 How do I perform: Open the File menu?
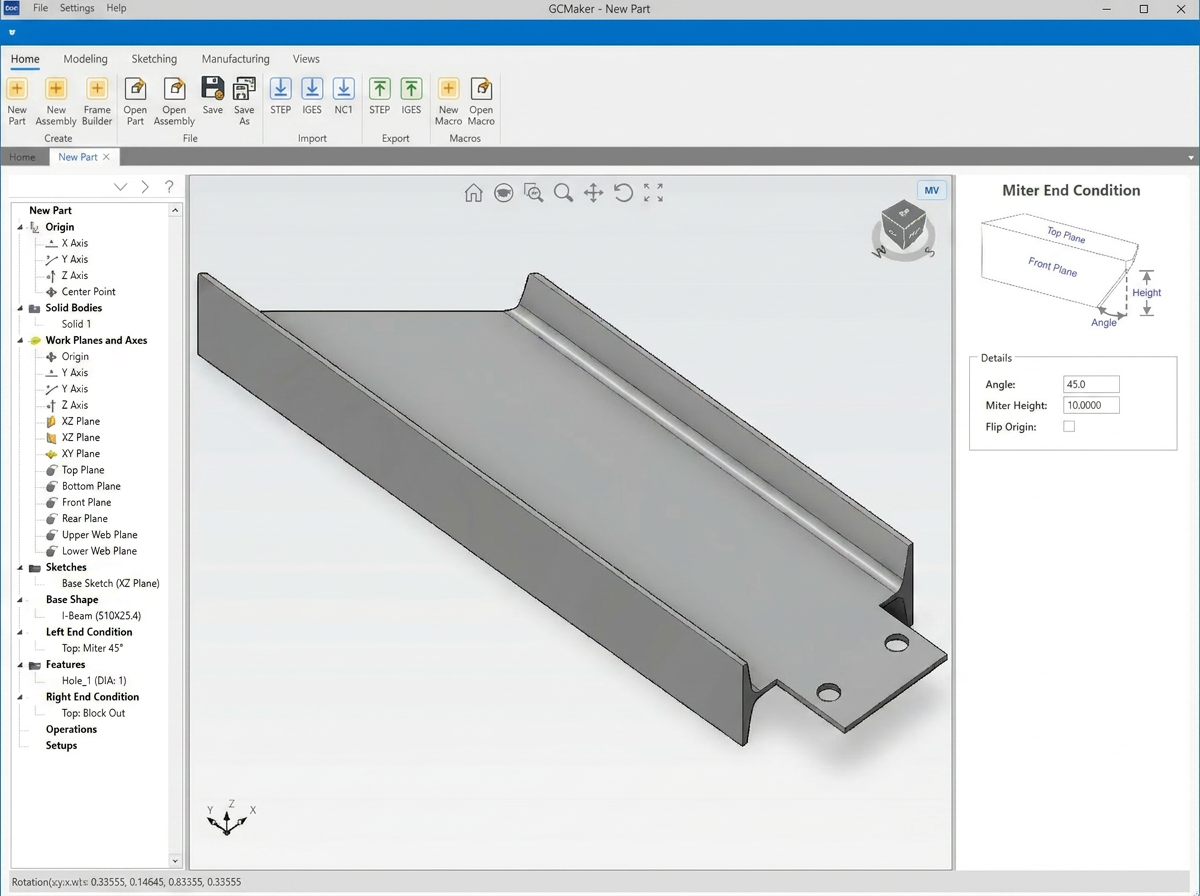coord(40,8)
